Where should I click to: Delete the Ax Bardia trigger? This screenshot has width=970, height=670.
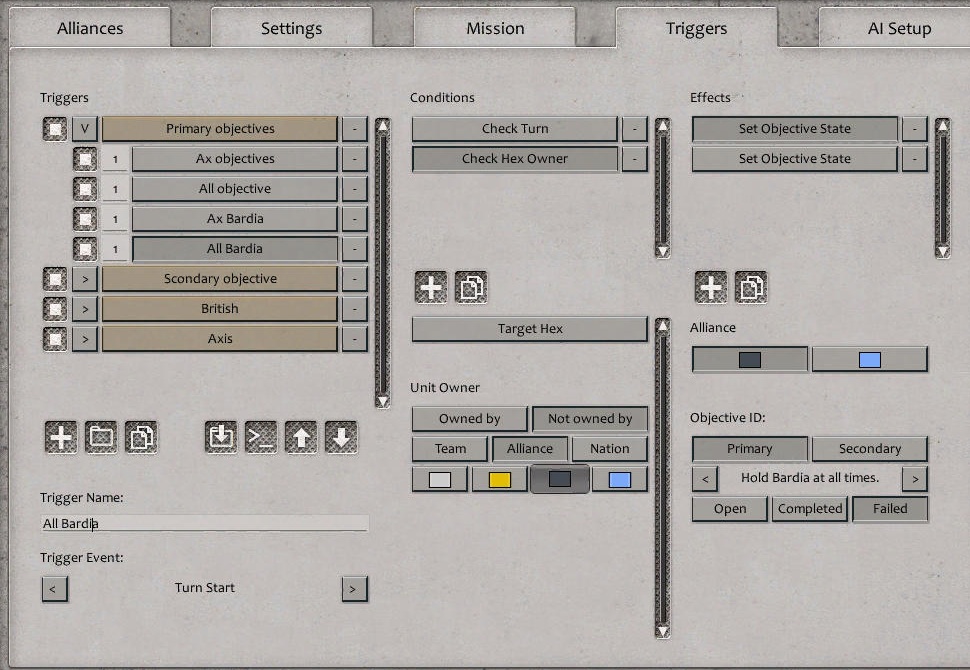[355, 219]
